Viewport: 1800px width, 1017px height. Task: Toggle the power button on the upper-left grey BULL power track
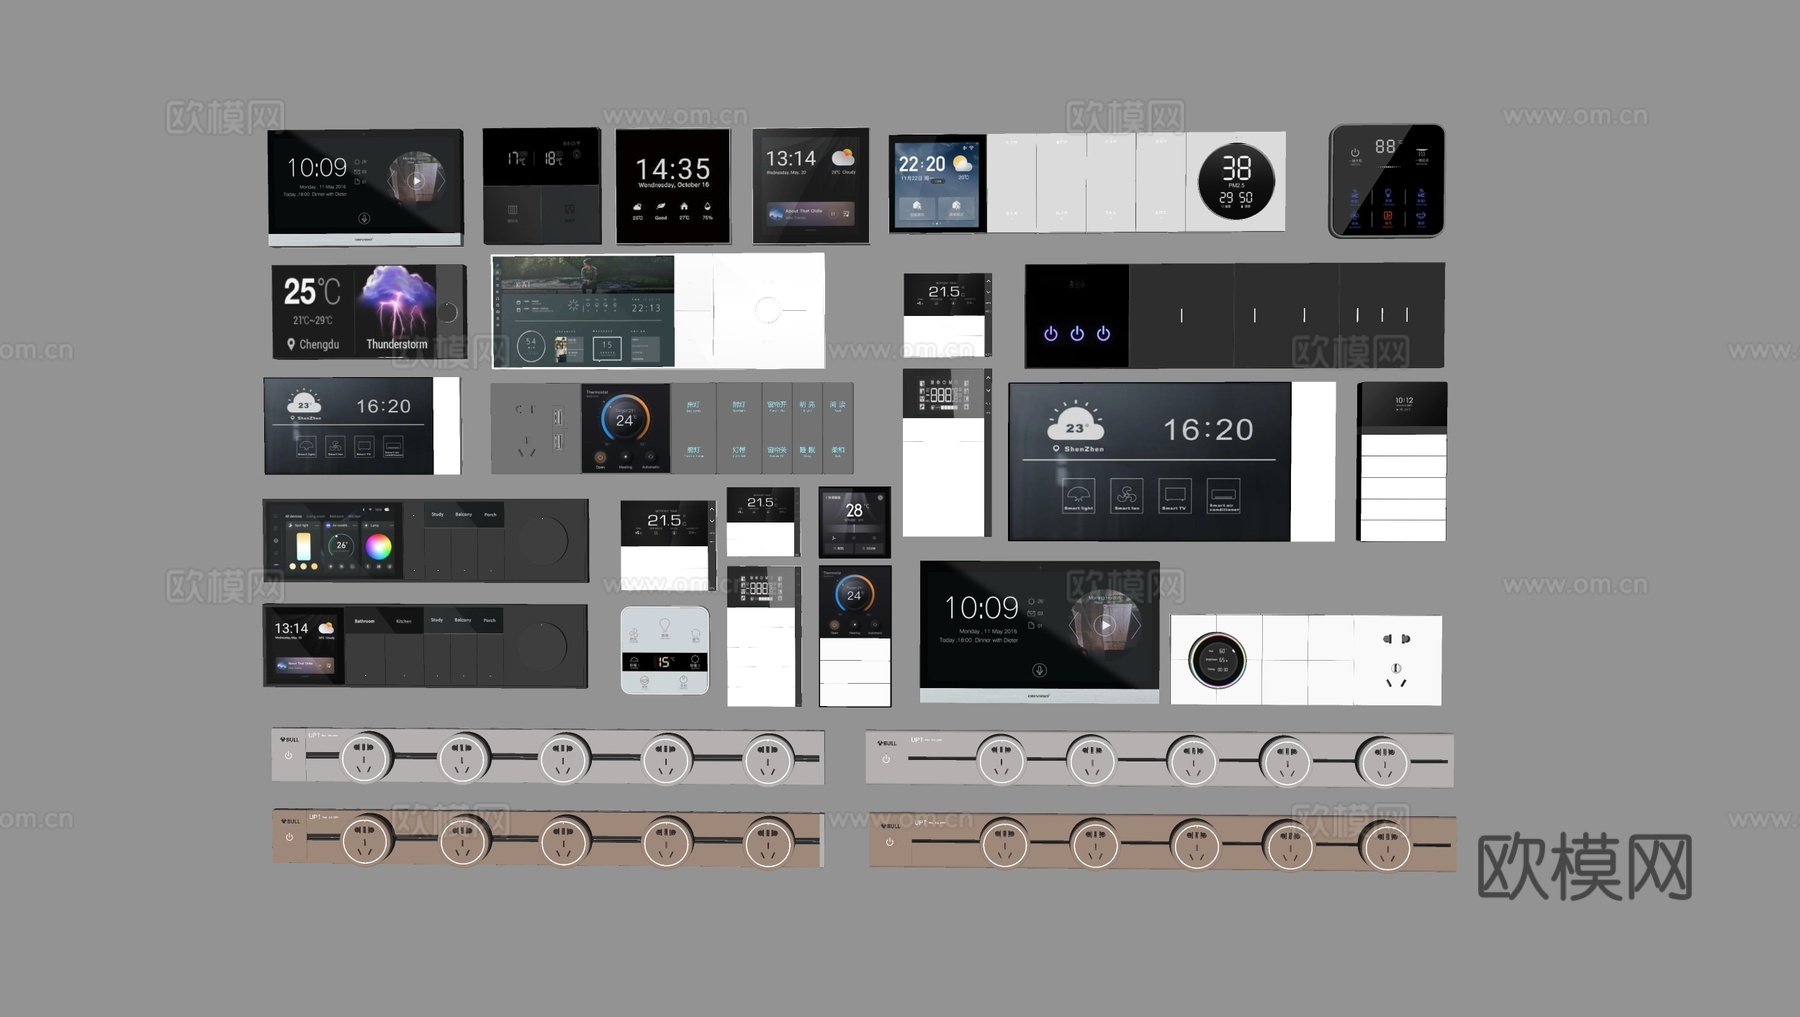pyautogui.click(x=289, y=756)
